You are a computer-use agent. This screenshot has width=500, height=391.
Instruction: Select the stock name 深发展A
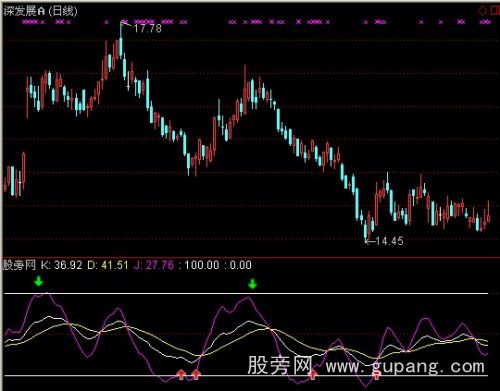click(24, 11)
